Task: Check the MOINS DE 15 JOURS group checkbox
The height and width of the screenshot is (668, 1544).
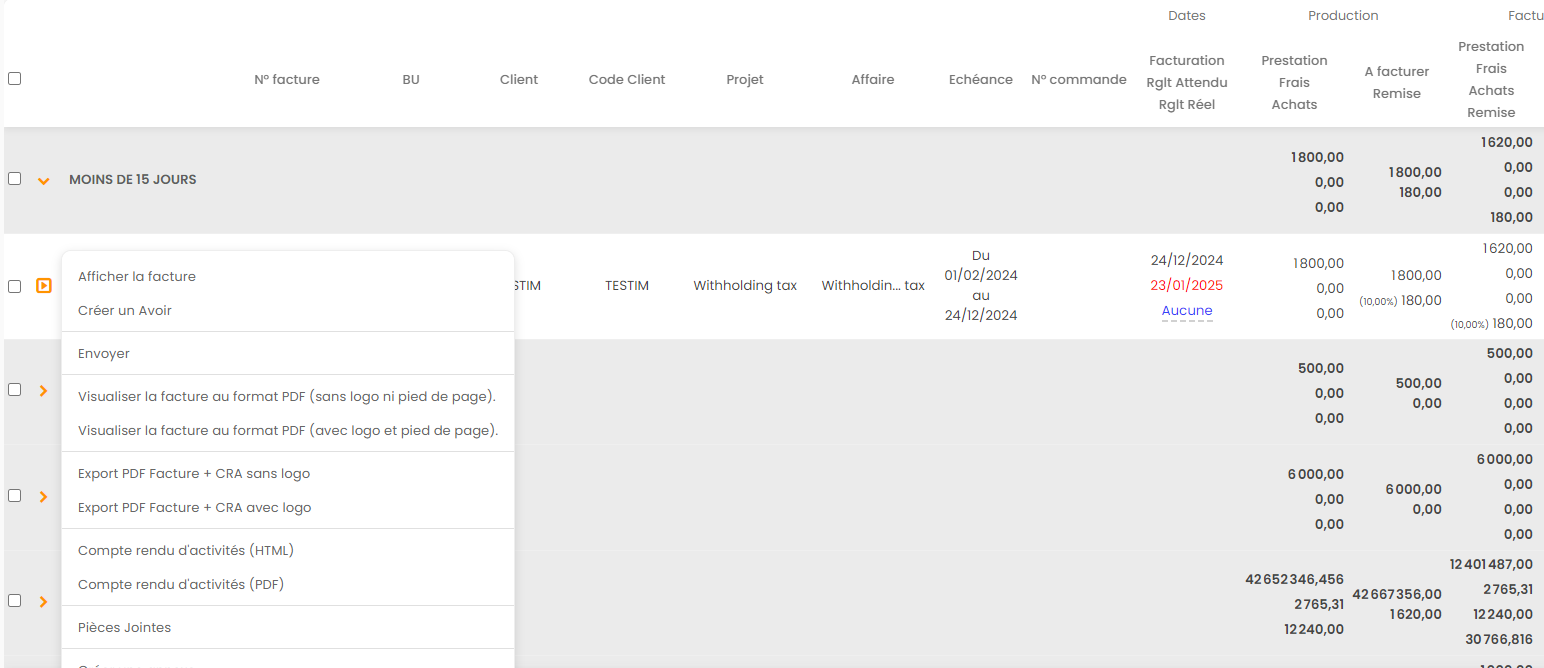Action: 14,179
